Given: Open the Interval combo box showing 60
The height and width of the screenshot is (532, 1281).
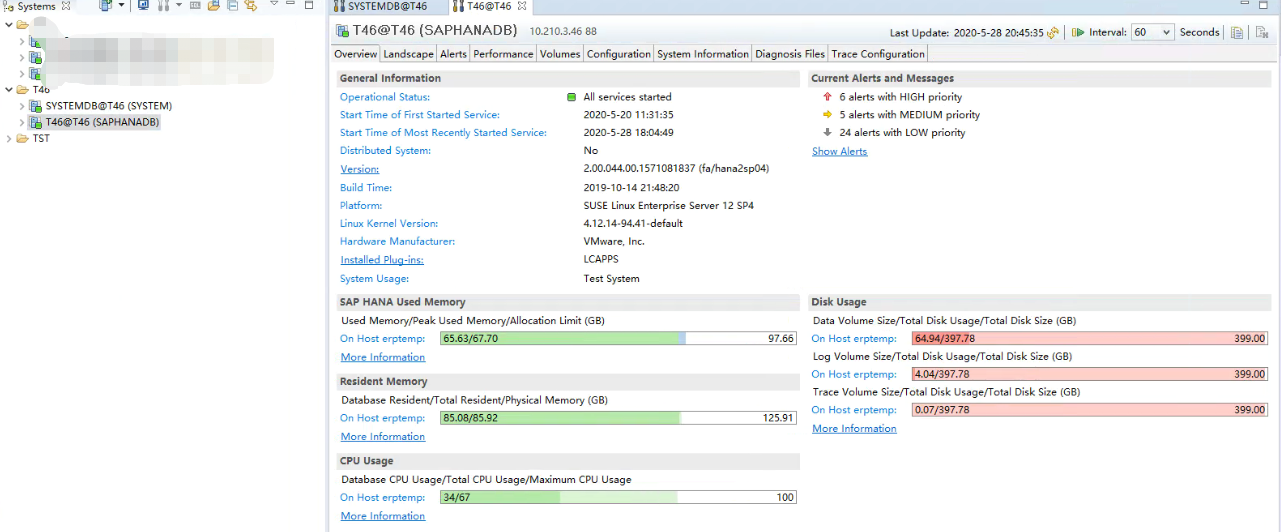Looking at the screenshot, I should pos(1152,32).
